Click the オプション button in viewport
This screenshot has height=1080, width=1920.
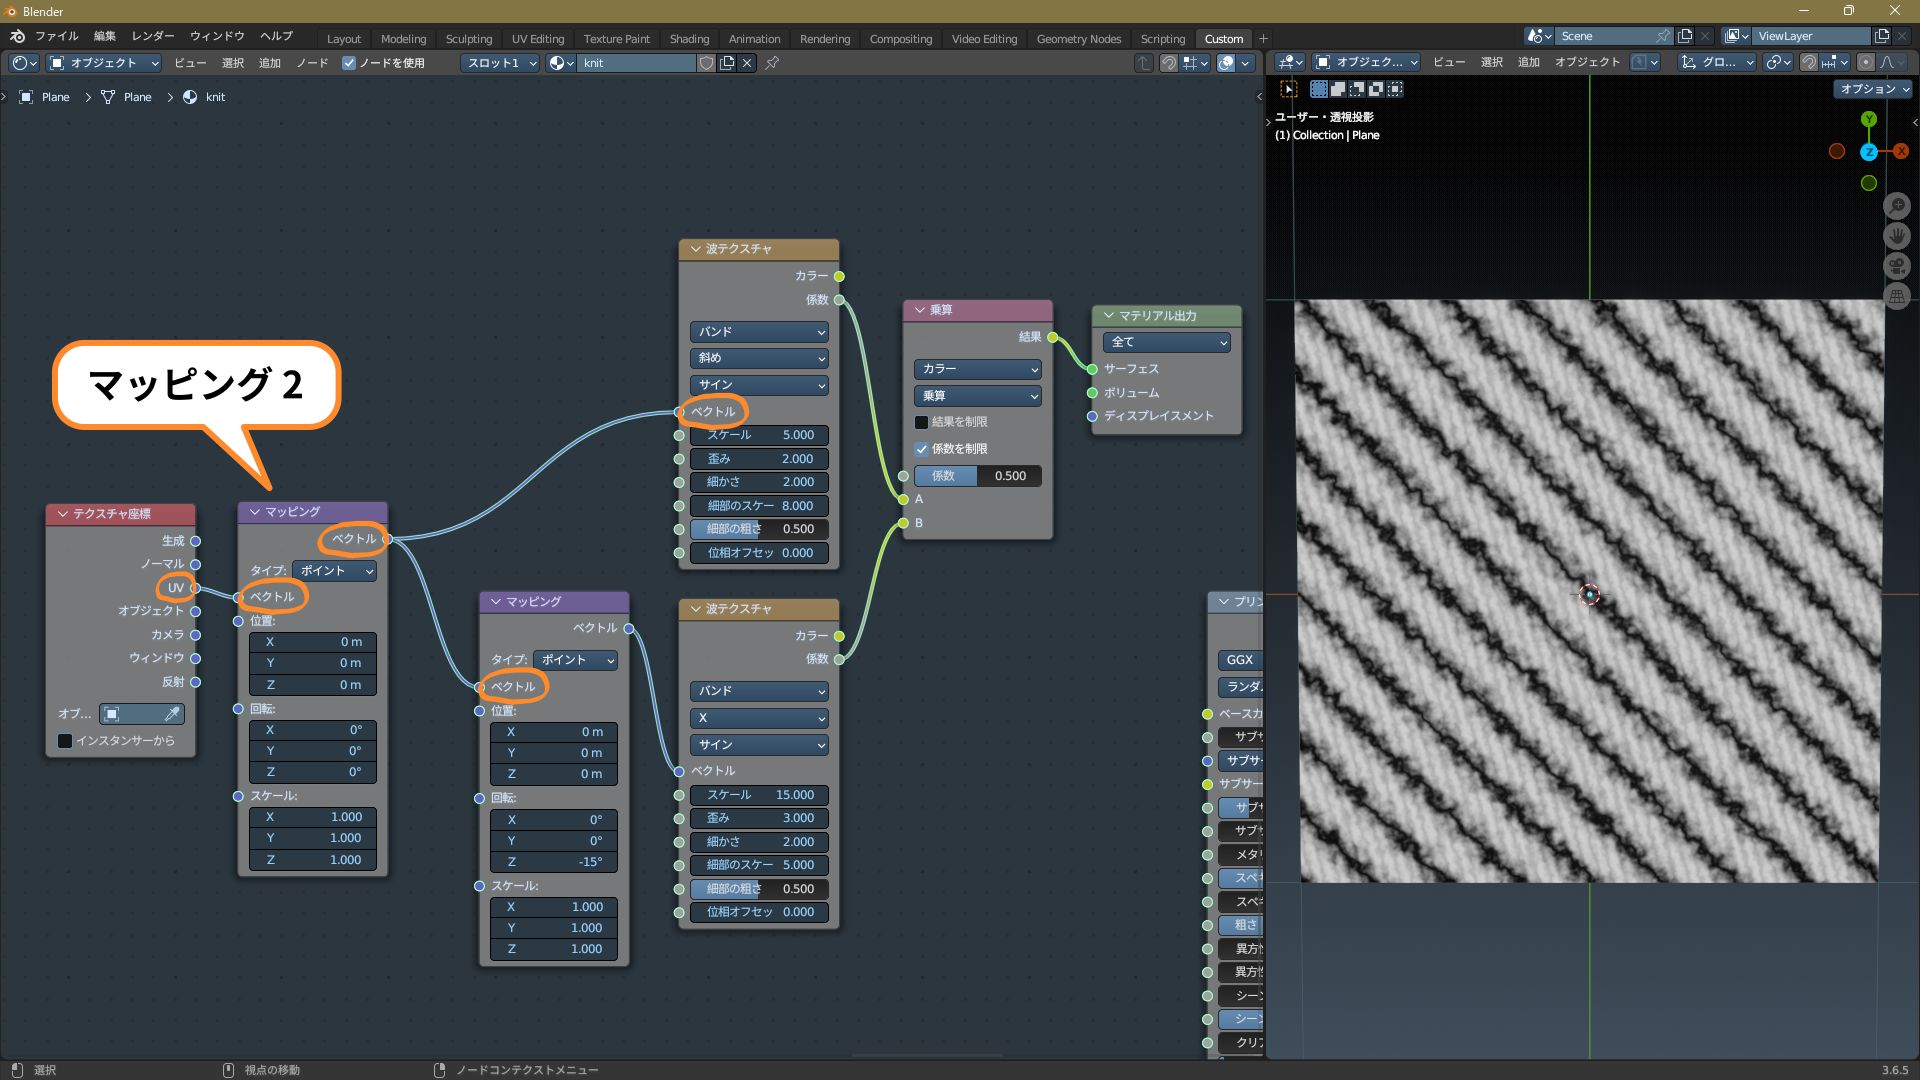(1873, 89)
